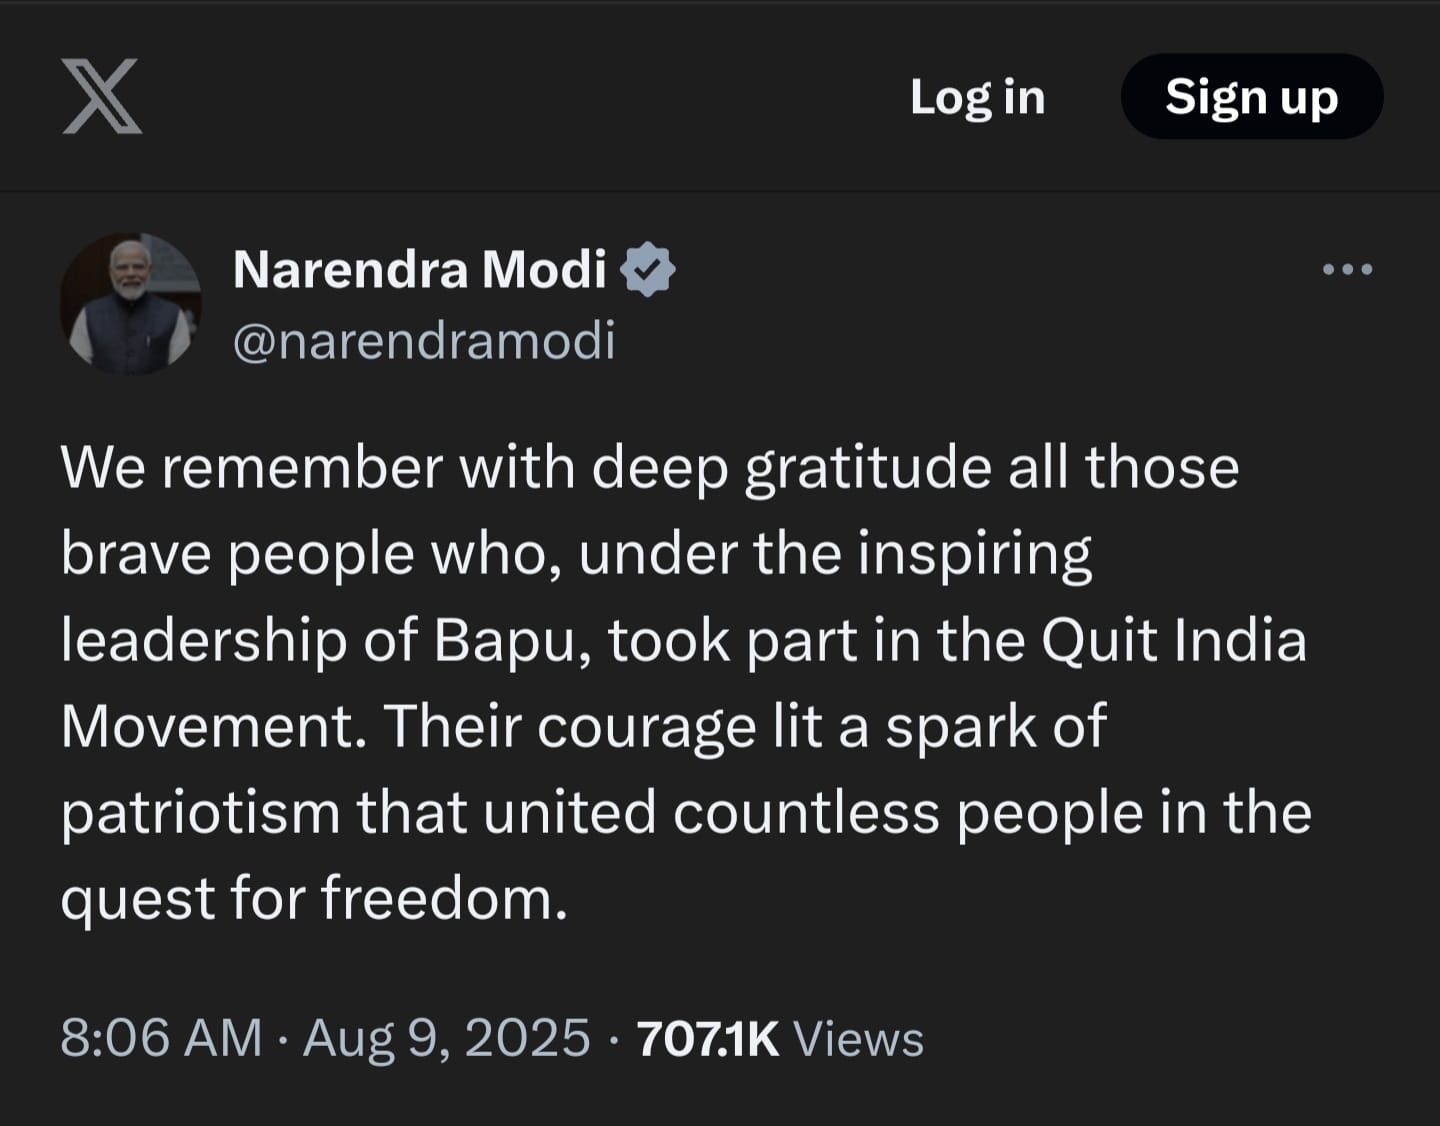Click the verified badge next to Narendra Modi
The width and height of the screenshot is (1440, 1126).
tap(652, 267)
